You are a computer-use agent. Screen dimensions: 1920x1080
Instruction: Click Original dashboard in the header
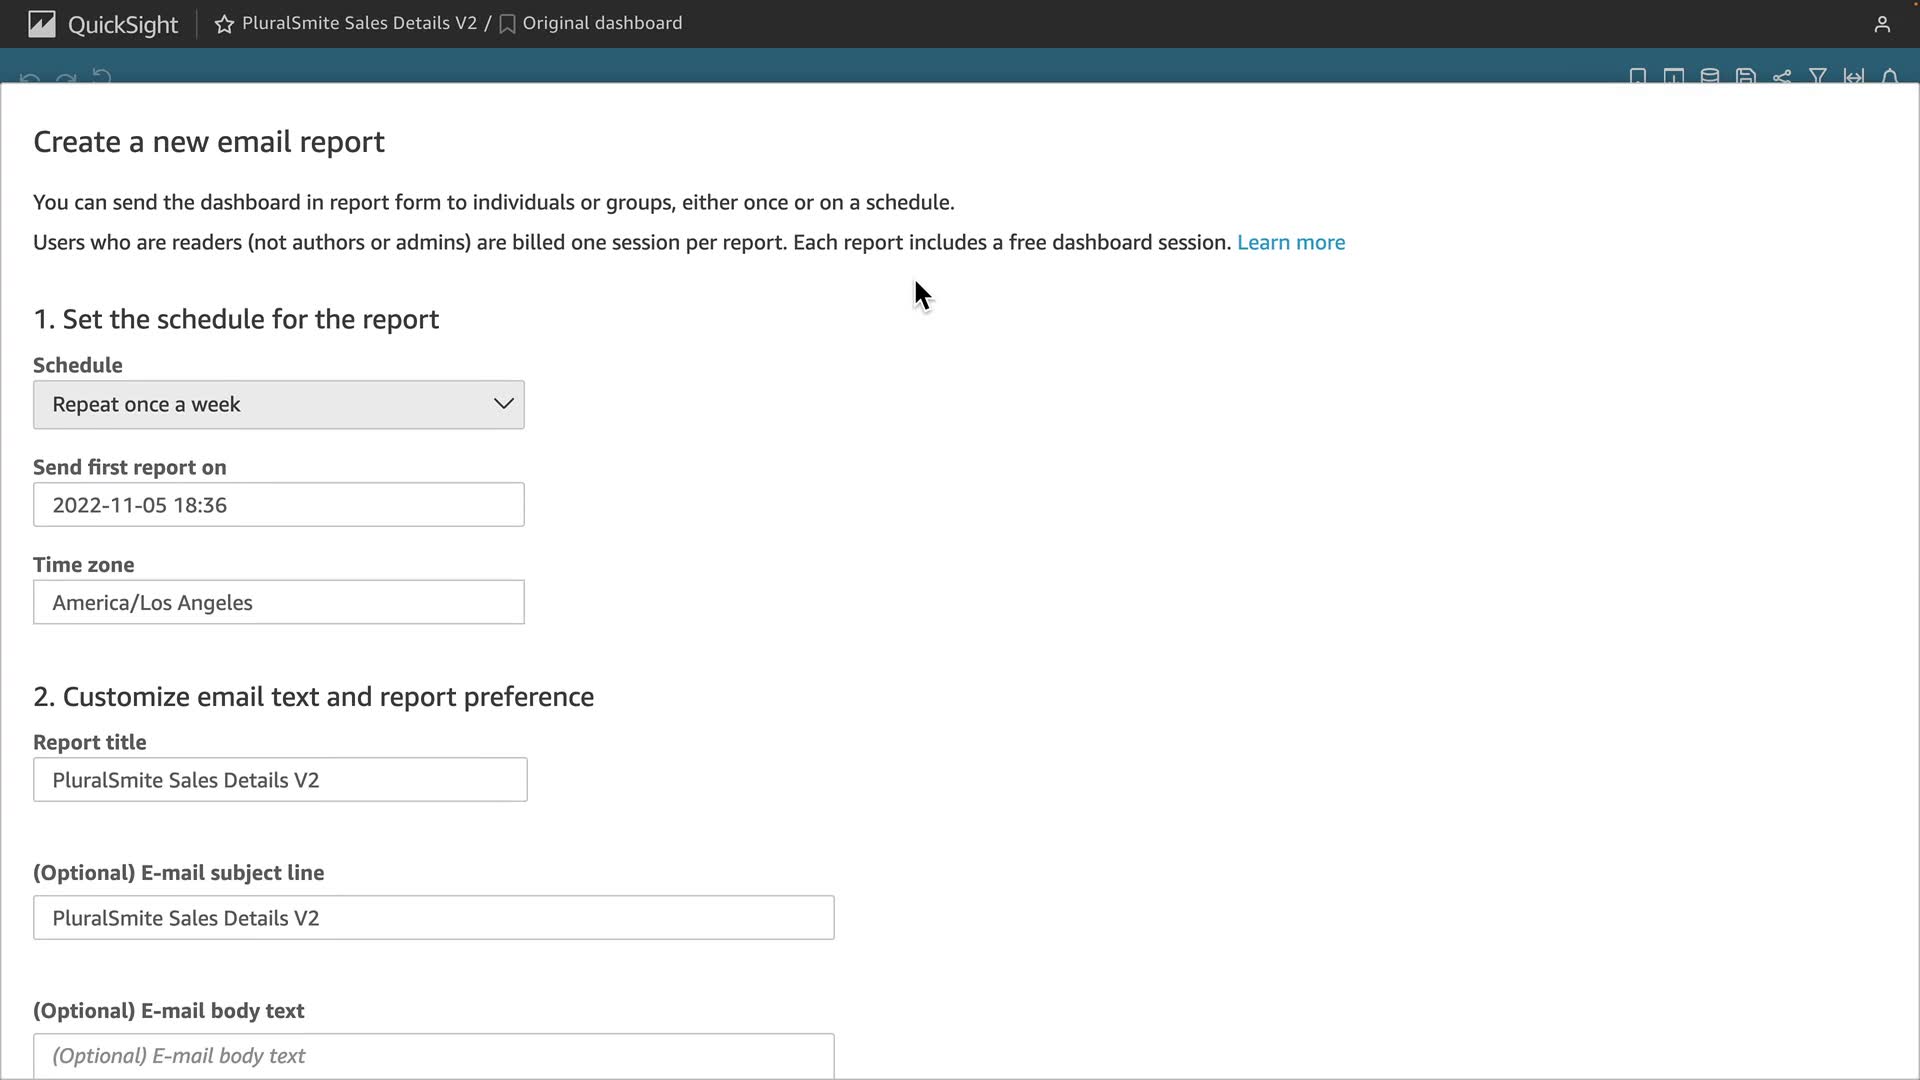pyautogui.click(x=602, y=23)
